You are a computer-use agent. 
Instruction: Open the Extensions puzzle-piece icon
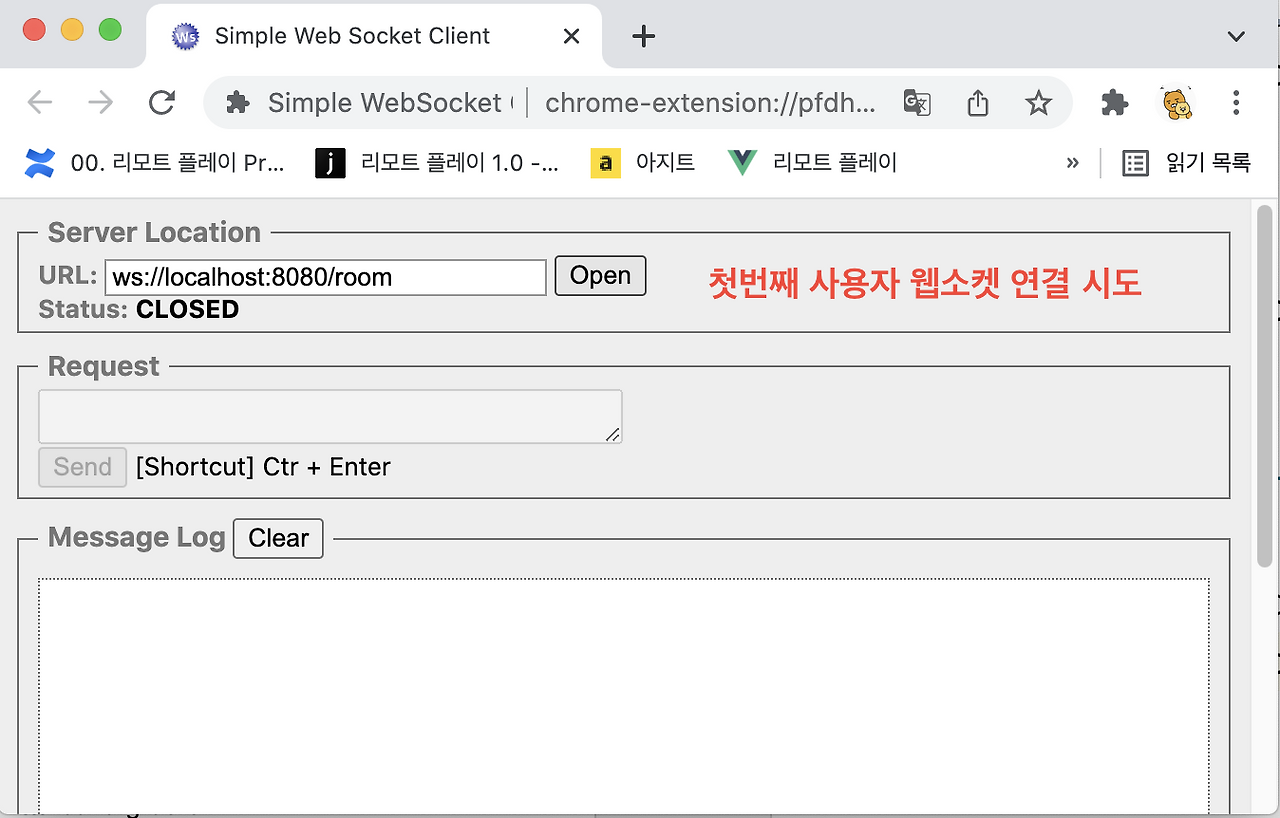click(x=1114, y=102)
